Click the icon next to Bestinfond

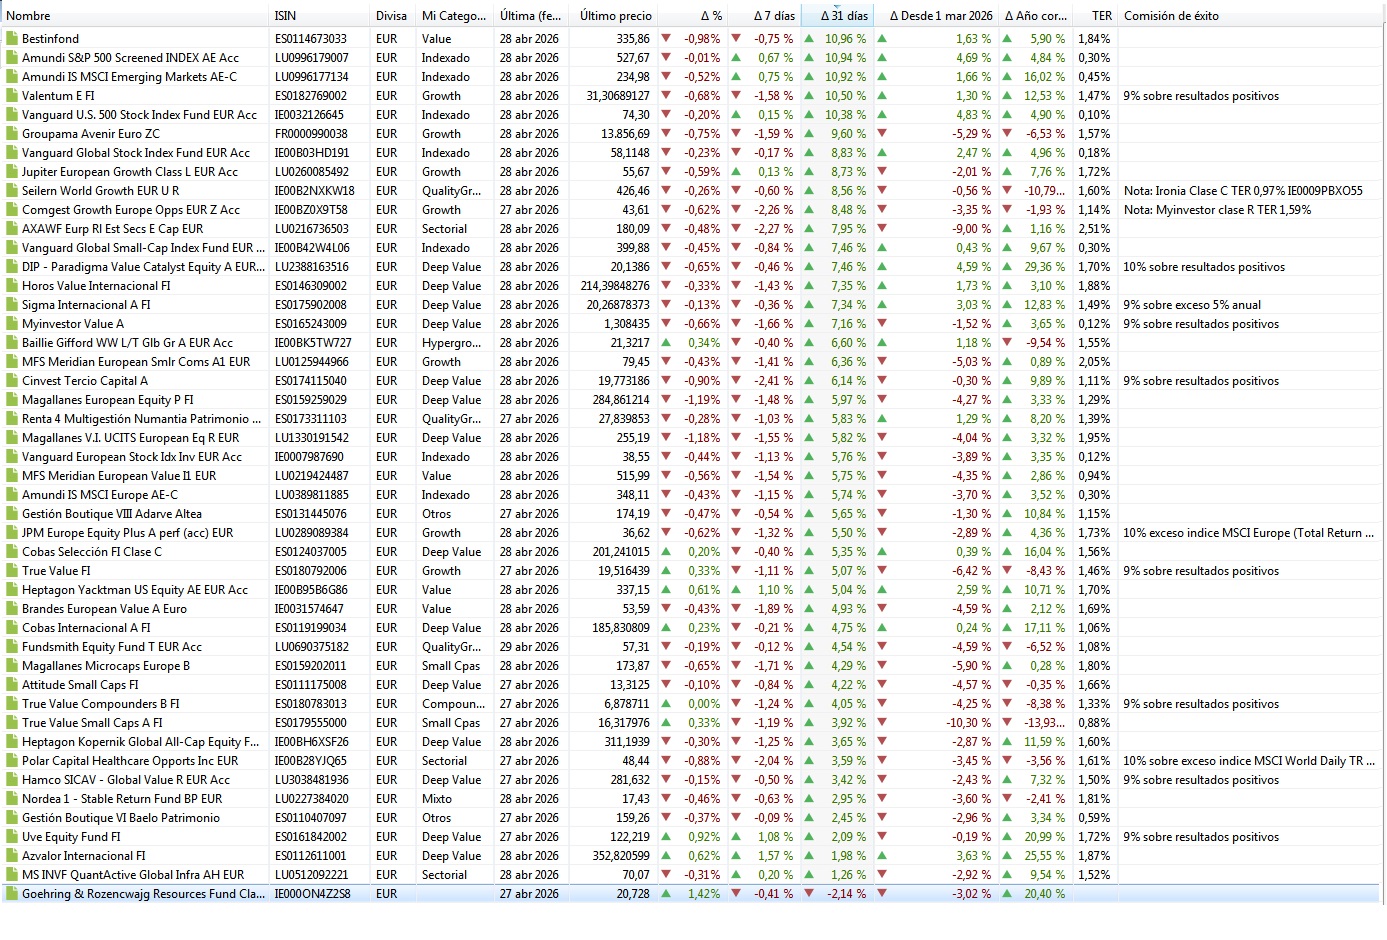point(12,39)
